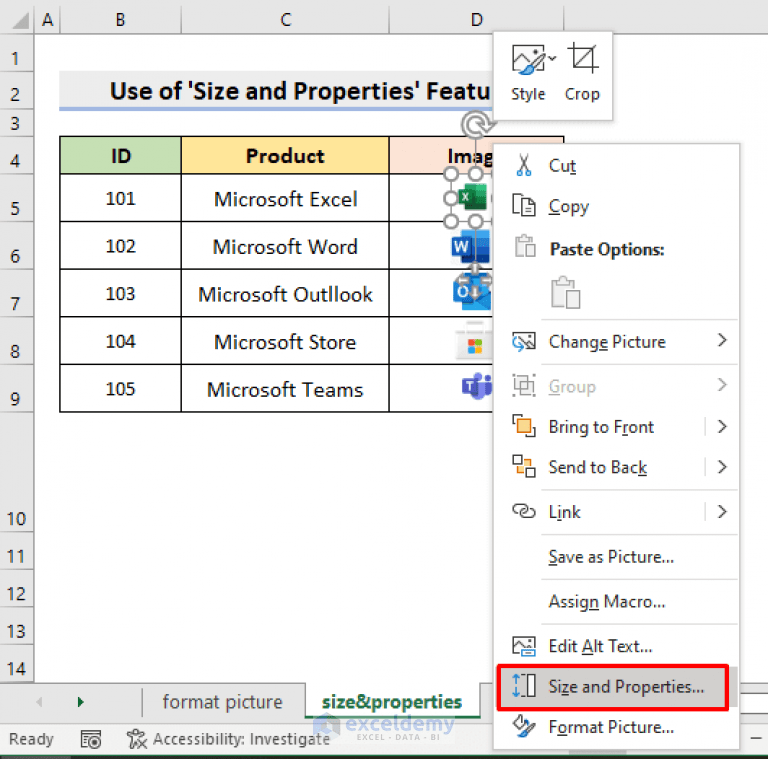This screenshot has width=768, height=759.
Task: Select the Microsoft Teams logo image
Action: pos(477,386)
